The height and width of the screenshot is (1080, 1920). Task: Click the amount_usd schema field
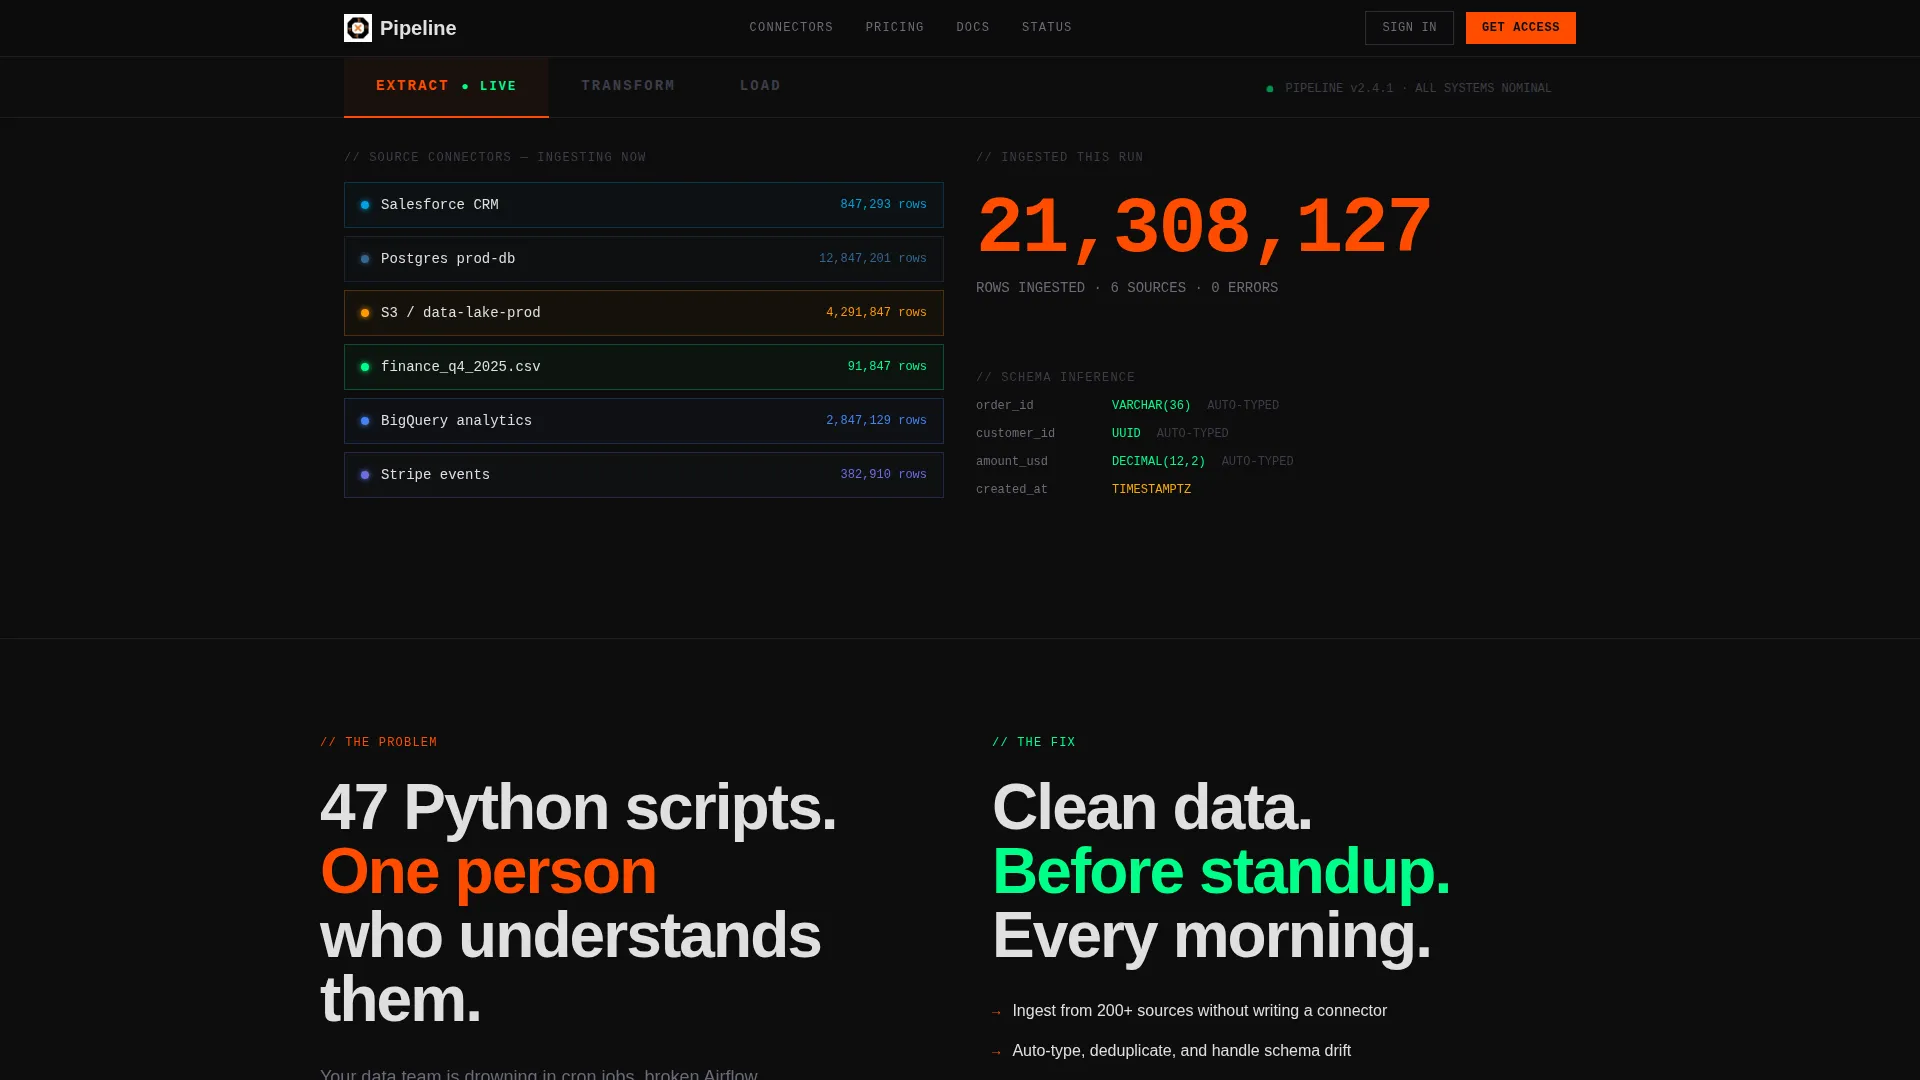pyautogui.click(x=1012, y=462)
